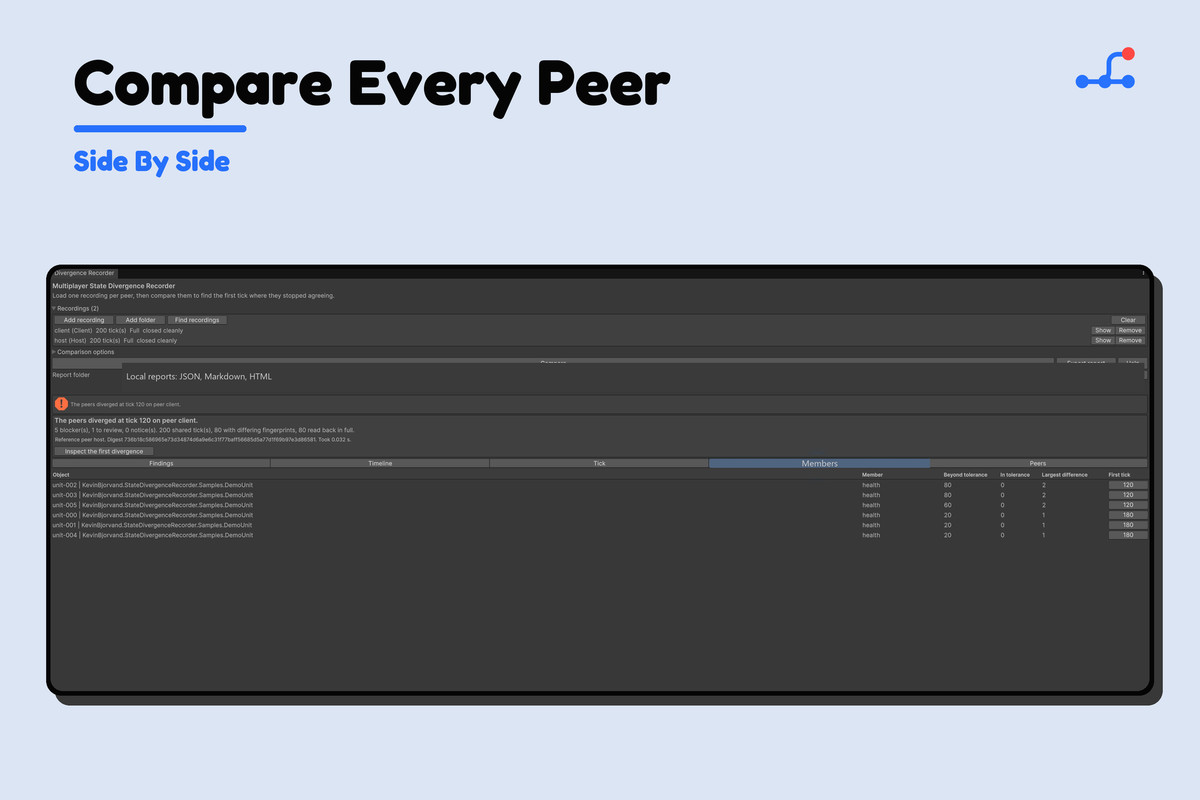Screen dimensions: 1200x800
Task: Jump to first tick 180 for unit-001
Action: point(1128,525)
